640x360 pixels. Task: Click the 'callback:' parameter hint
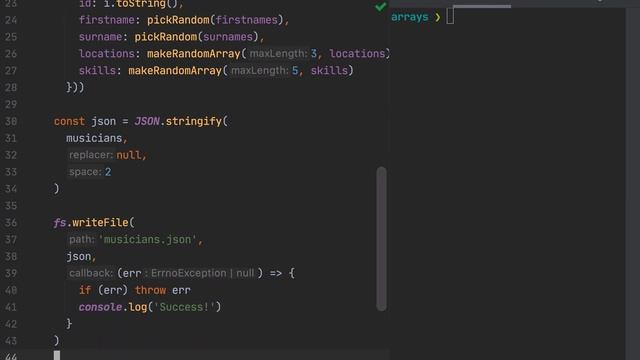click(x=90, y=273)
